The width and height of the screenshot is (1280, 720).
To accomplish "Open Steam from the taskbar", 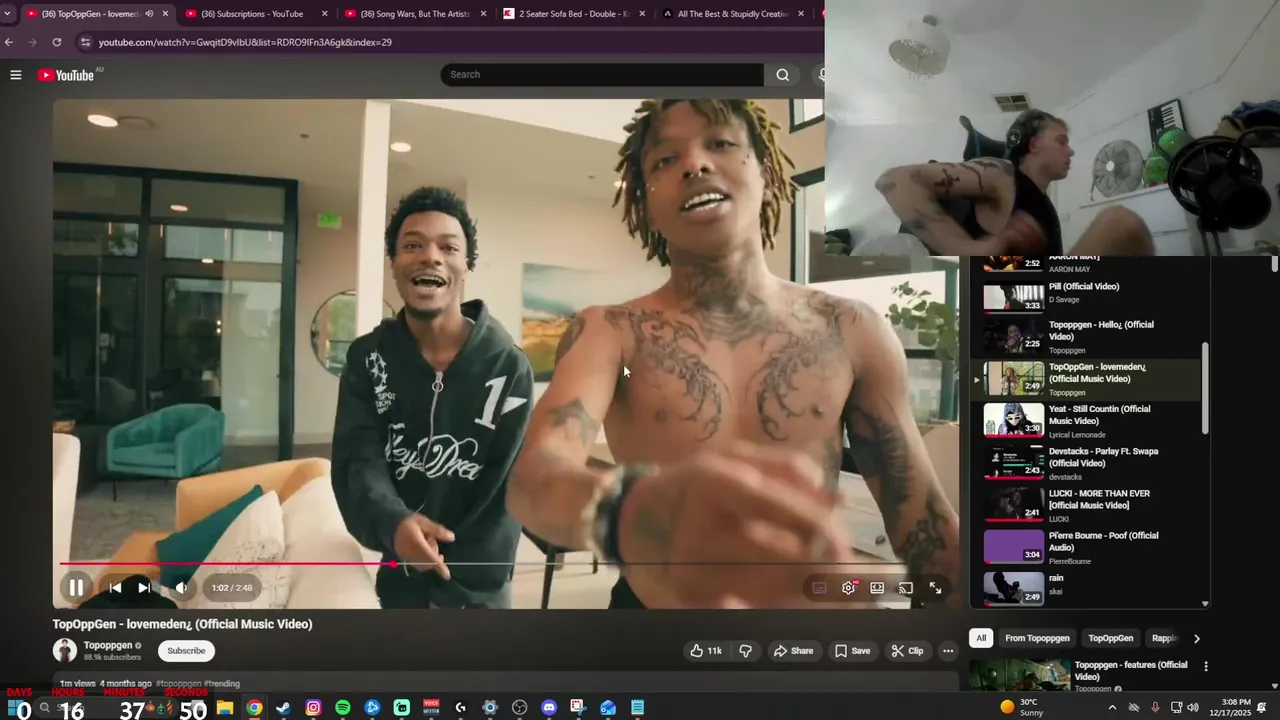I will (x=284, y=708).
